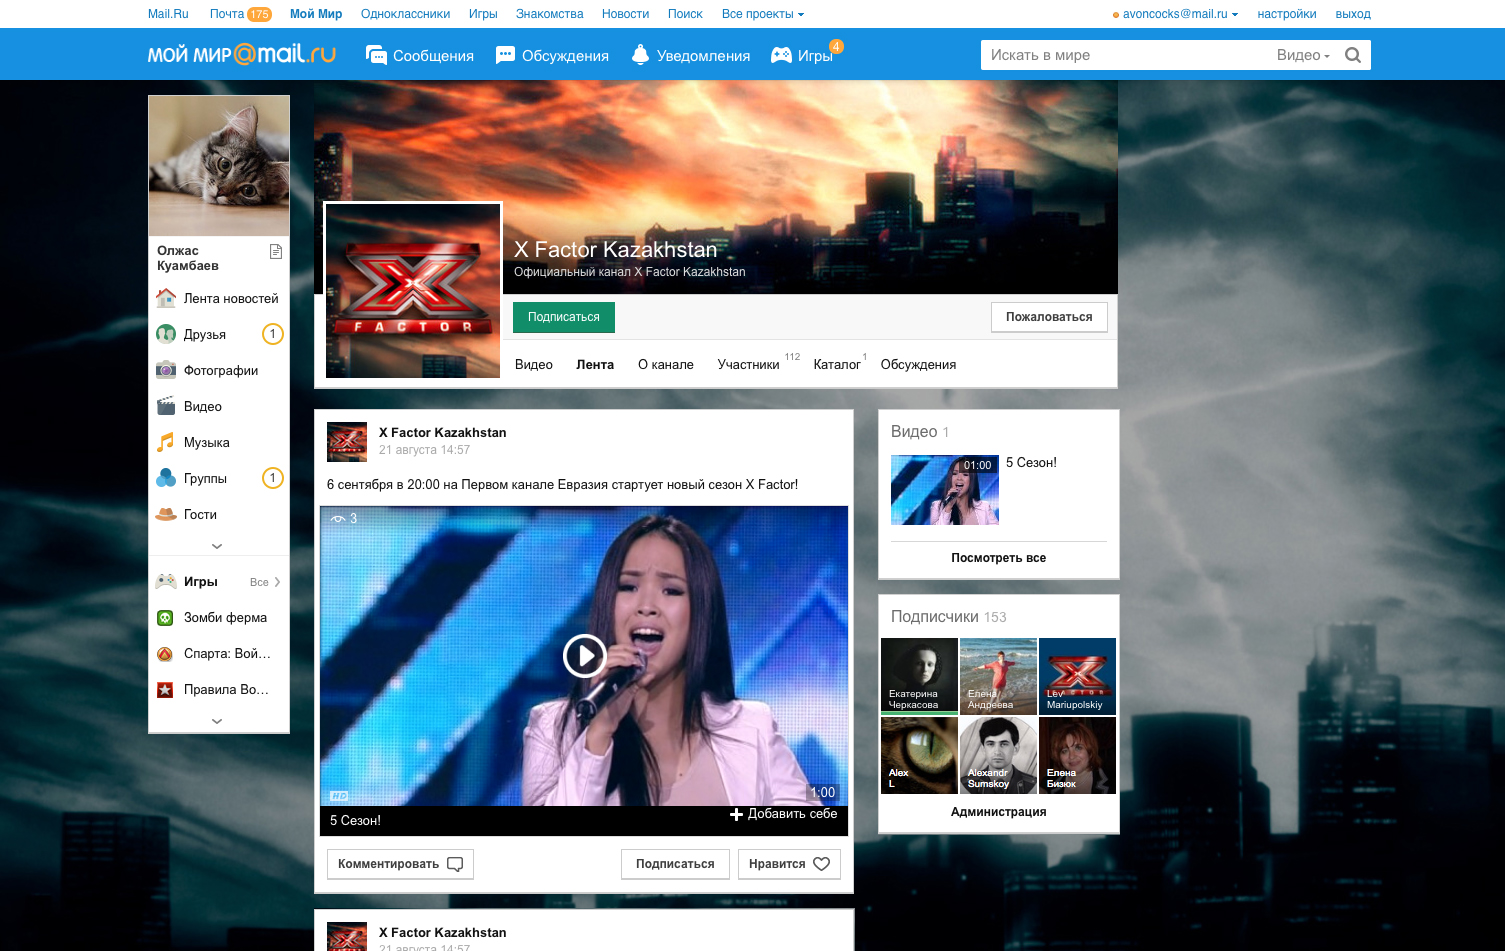Click the Мой Мир@mail.ru logo

[x=242, y=54]
